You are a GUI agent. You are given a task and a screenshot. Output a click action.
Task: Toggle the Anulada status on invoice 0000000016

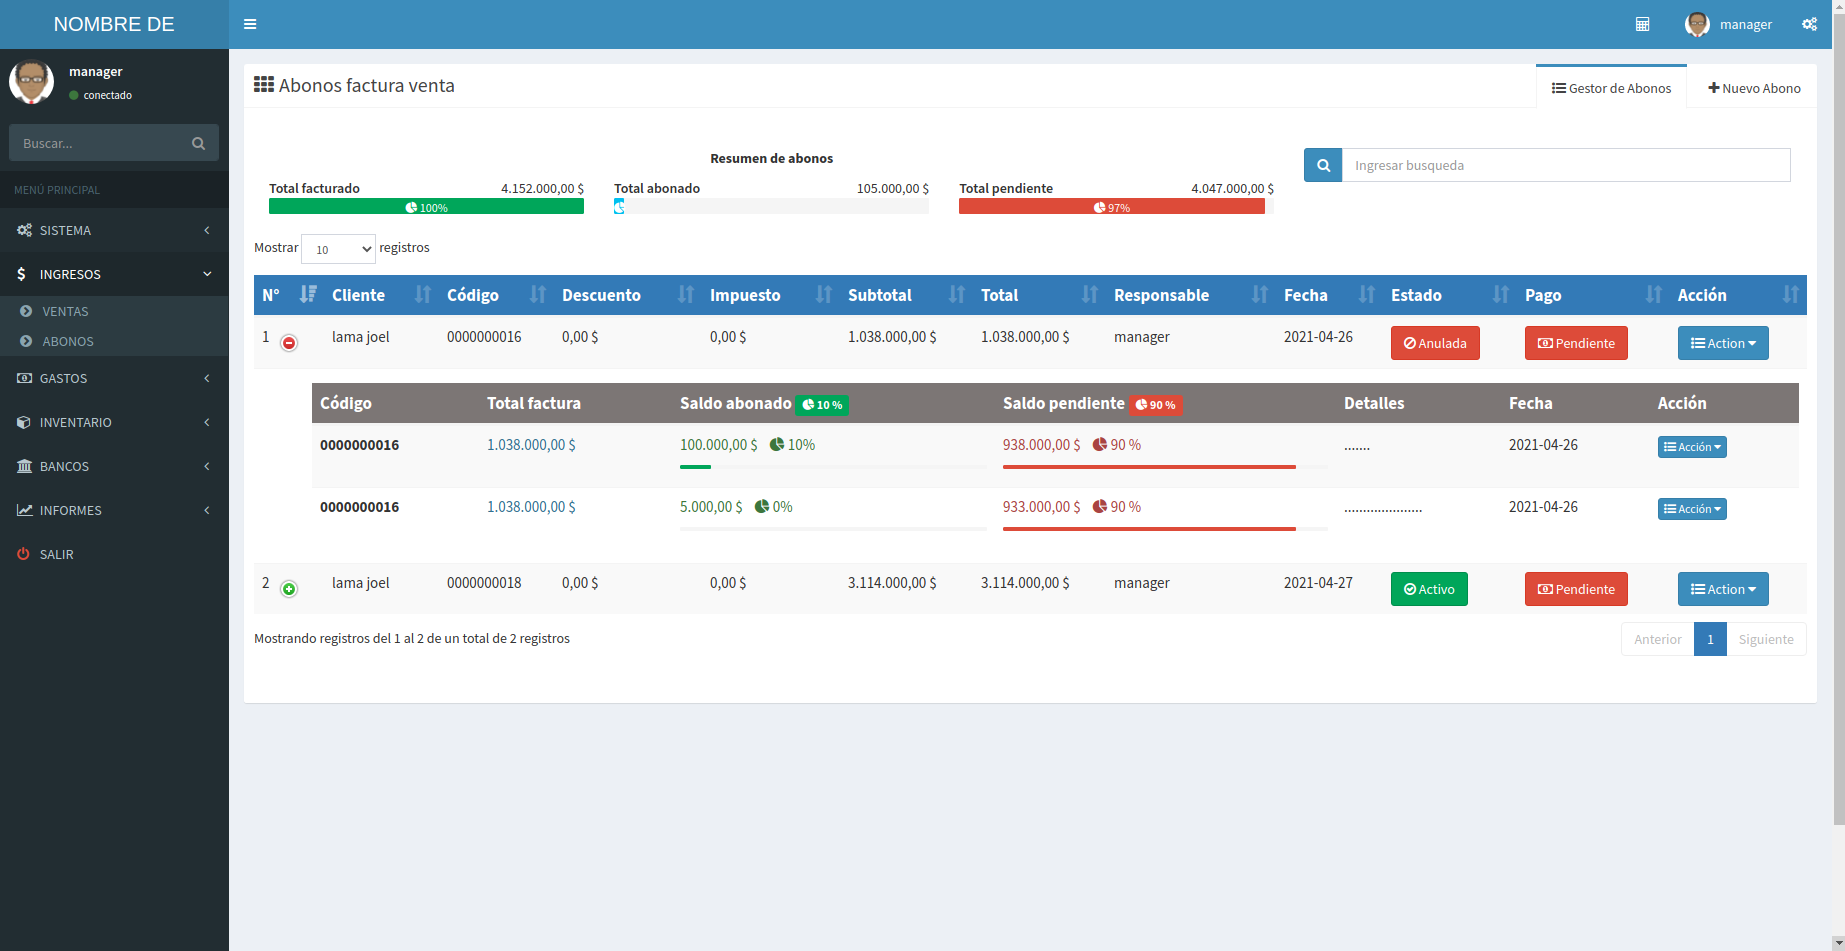click(1434, 343)
